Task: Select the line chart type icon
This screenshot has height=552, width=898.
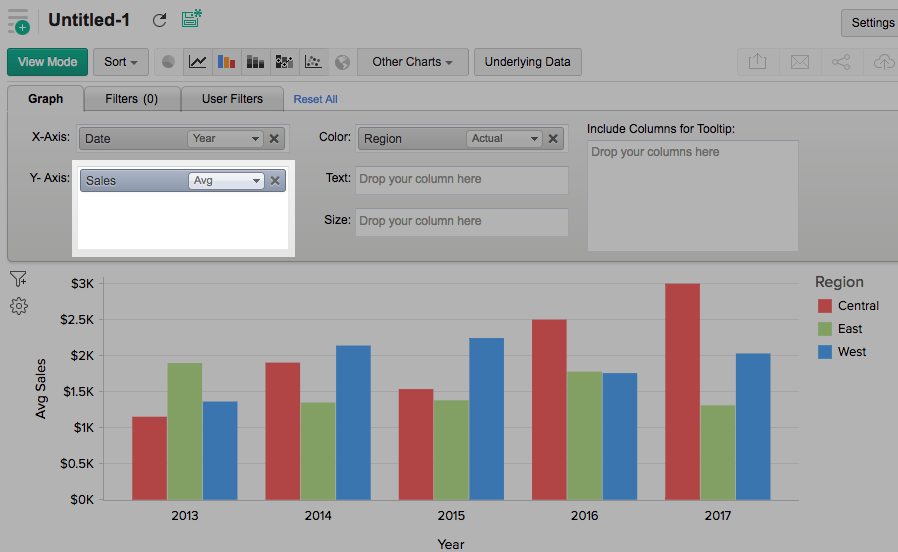Action: (198, 62)
